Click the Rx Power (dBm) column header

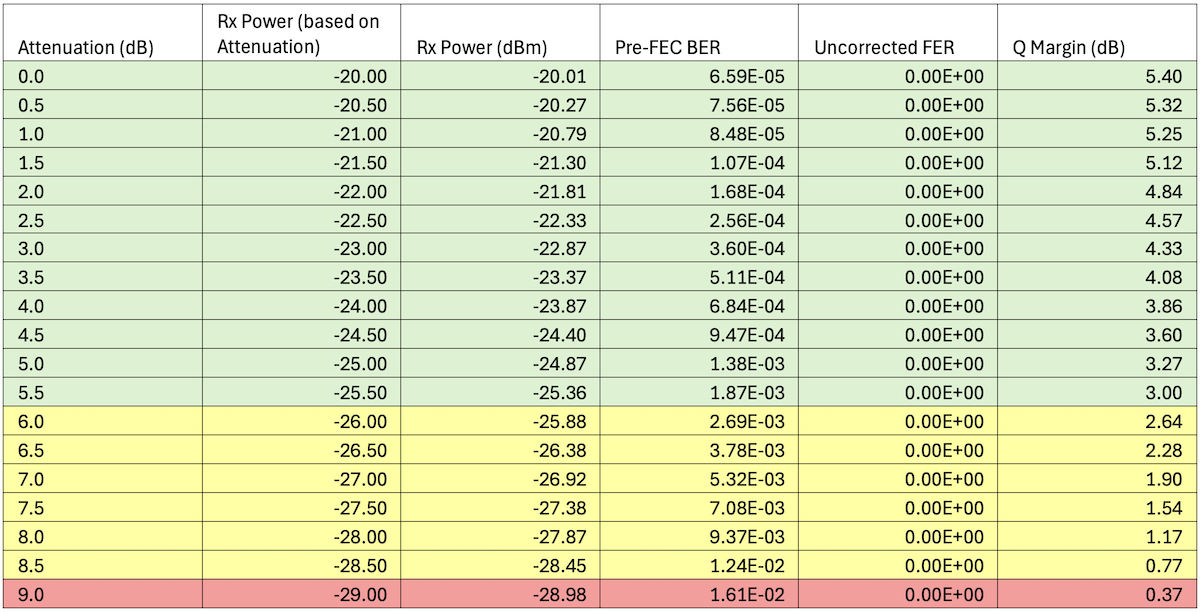pos(501,33)
